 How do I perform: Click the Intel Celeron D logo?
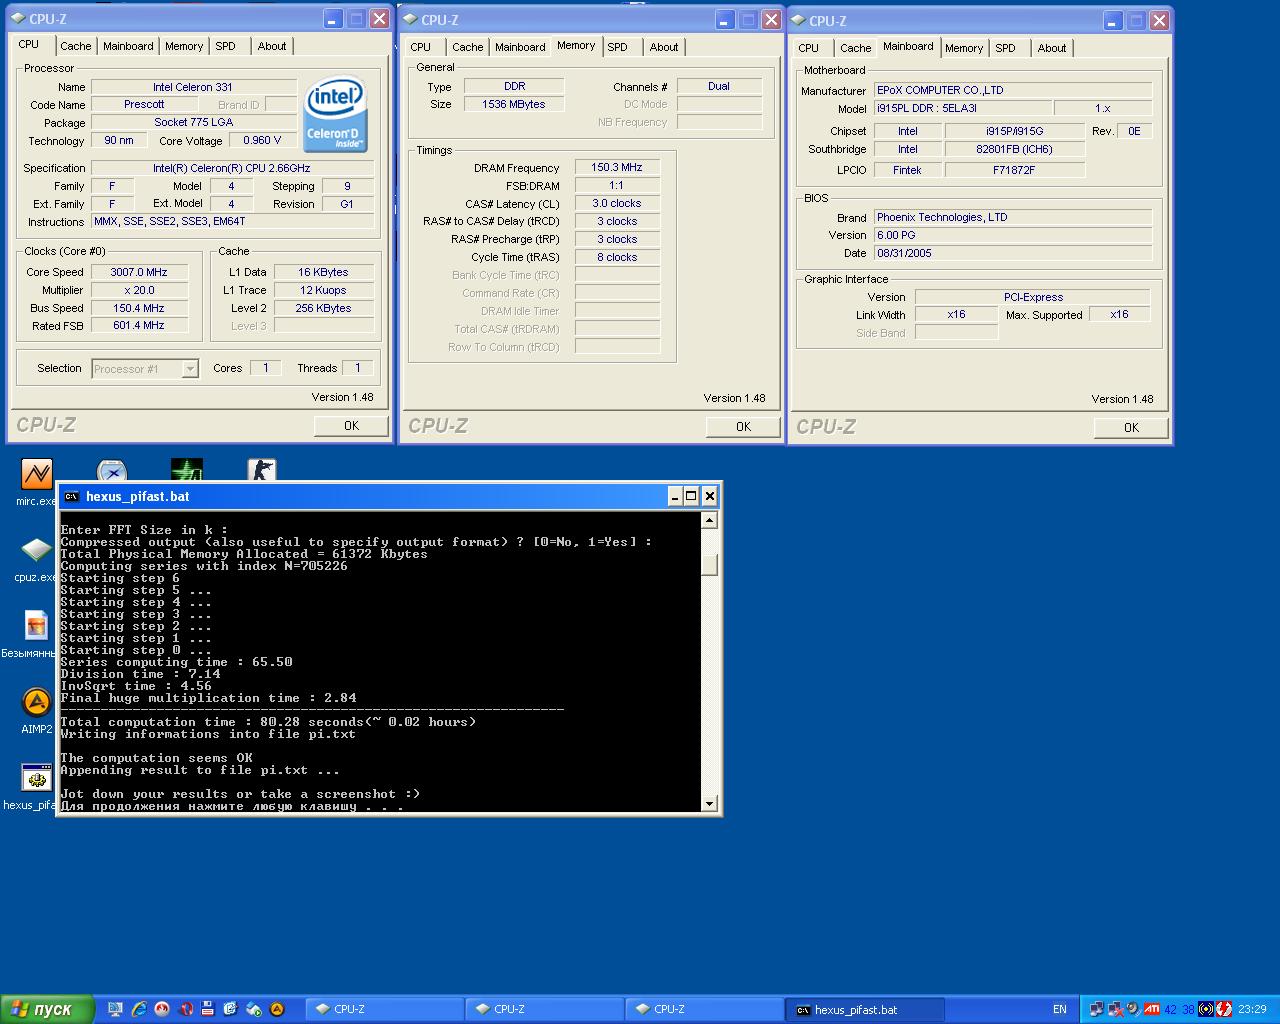pyautogui.click(x=335, y=114)
